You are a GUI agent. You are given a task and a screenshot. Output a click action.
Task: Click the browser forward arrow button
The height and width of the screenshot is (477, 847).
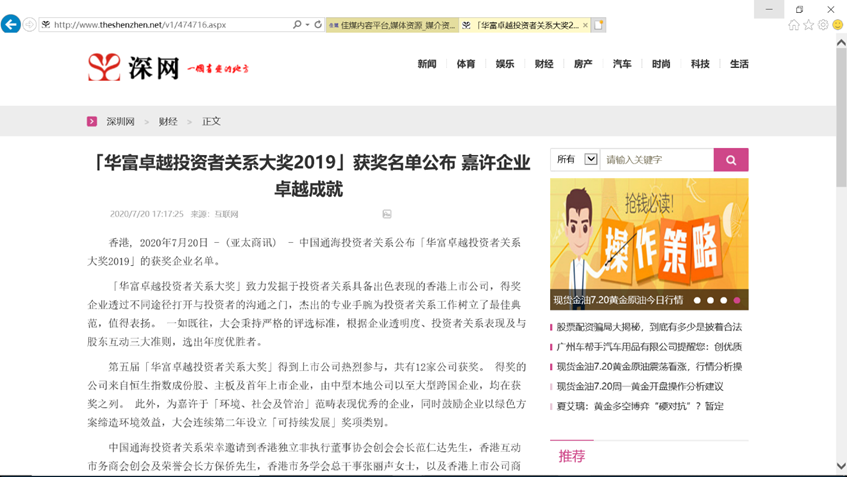pos(29,24)
